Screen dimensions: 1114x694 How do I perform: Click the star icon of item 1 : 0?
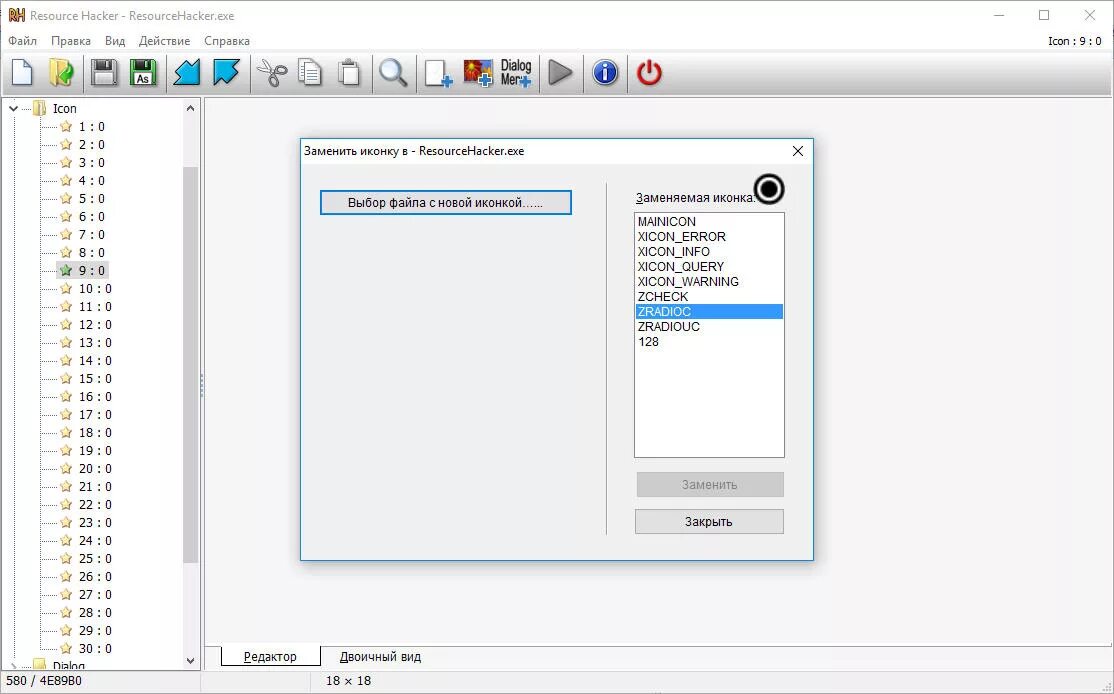pos(66,126)
